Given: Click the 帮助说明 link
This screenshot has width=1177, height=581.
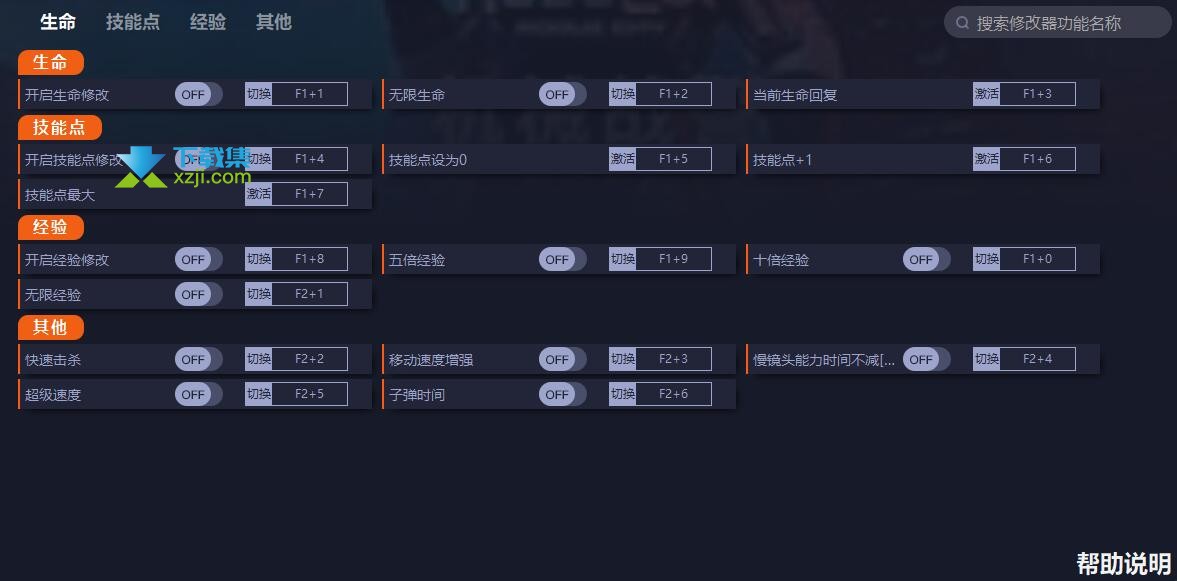Looking at the screenshot, I should (x=1124, y=563).
